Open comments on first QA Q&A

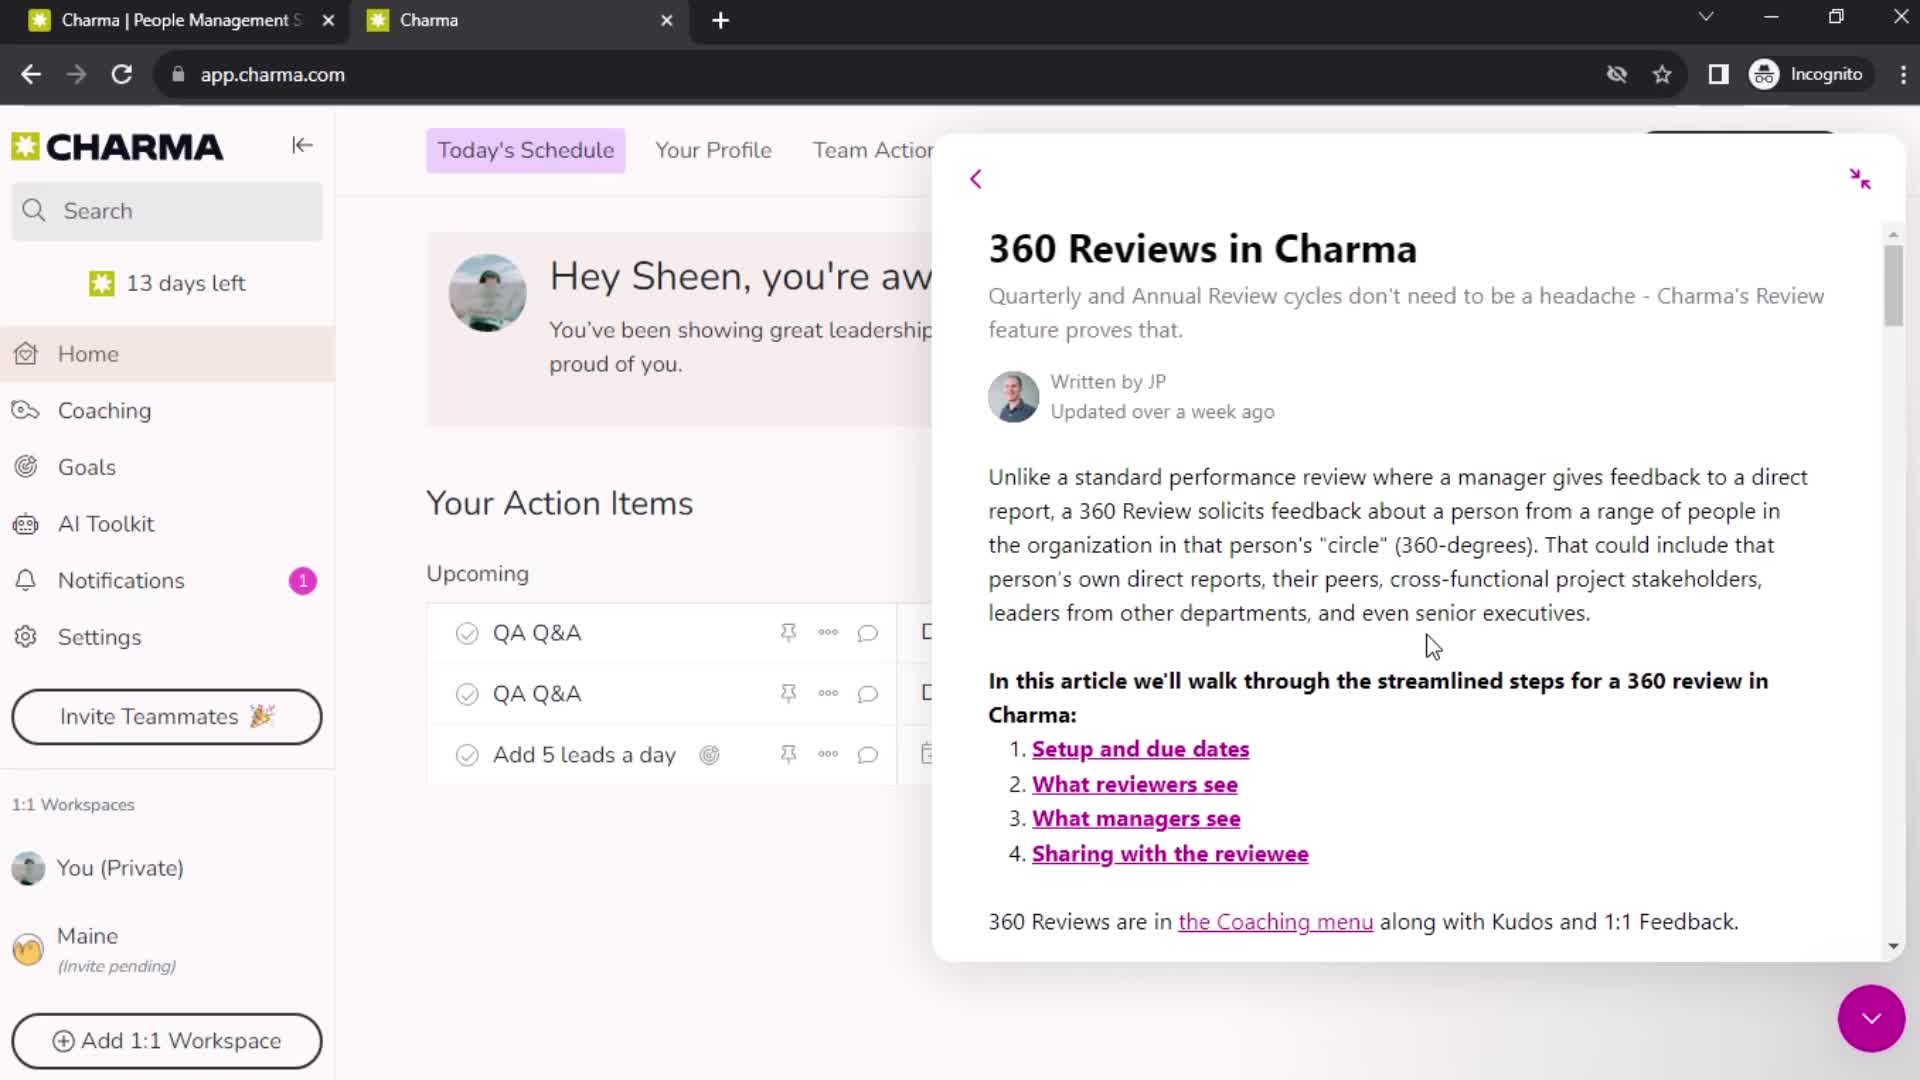(x=868, y=633)
